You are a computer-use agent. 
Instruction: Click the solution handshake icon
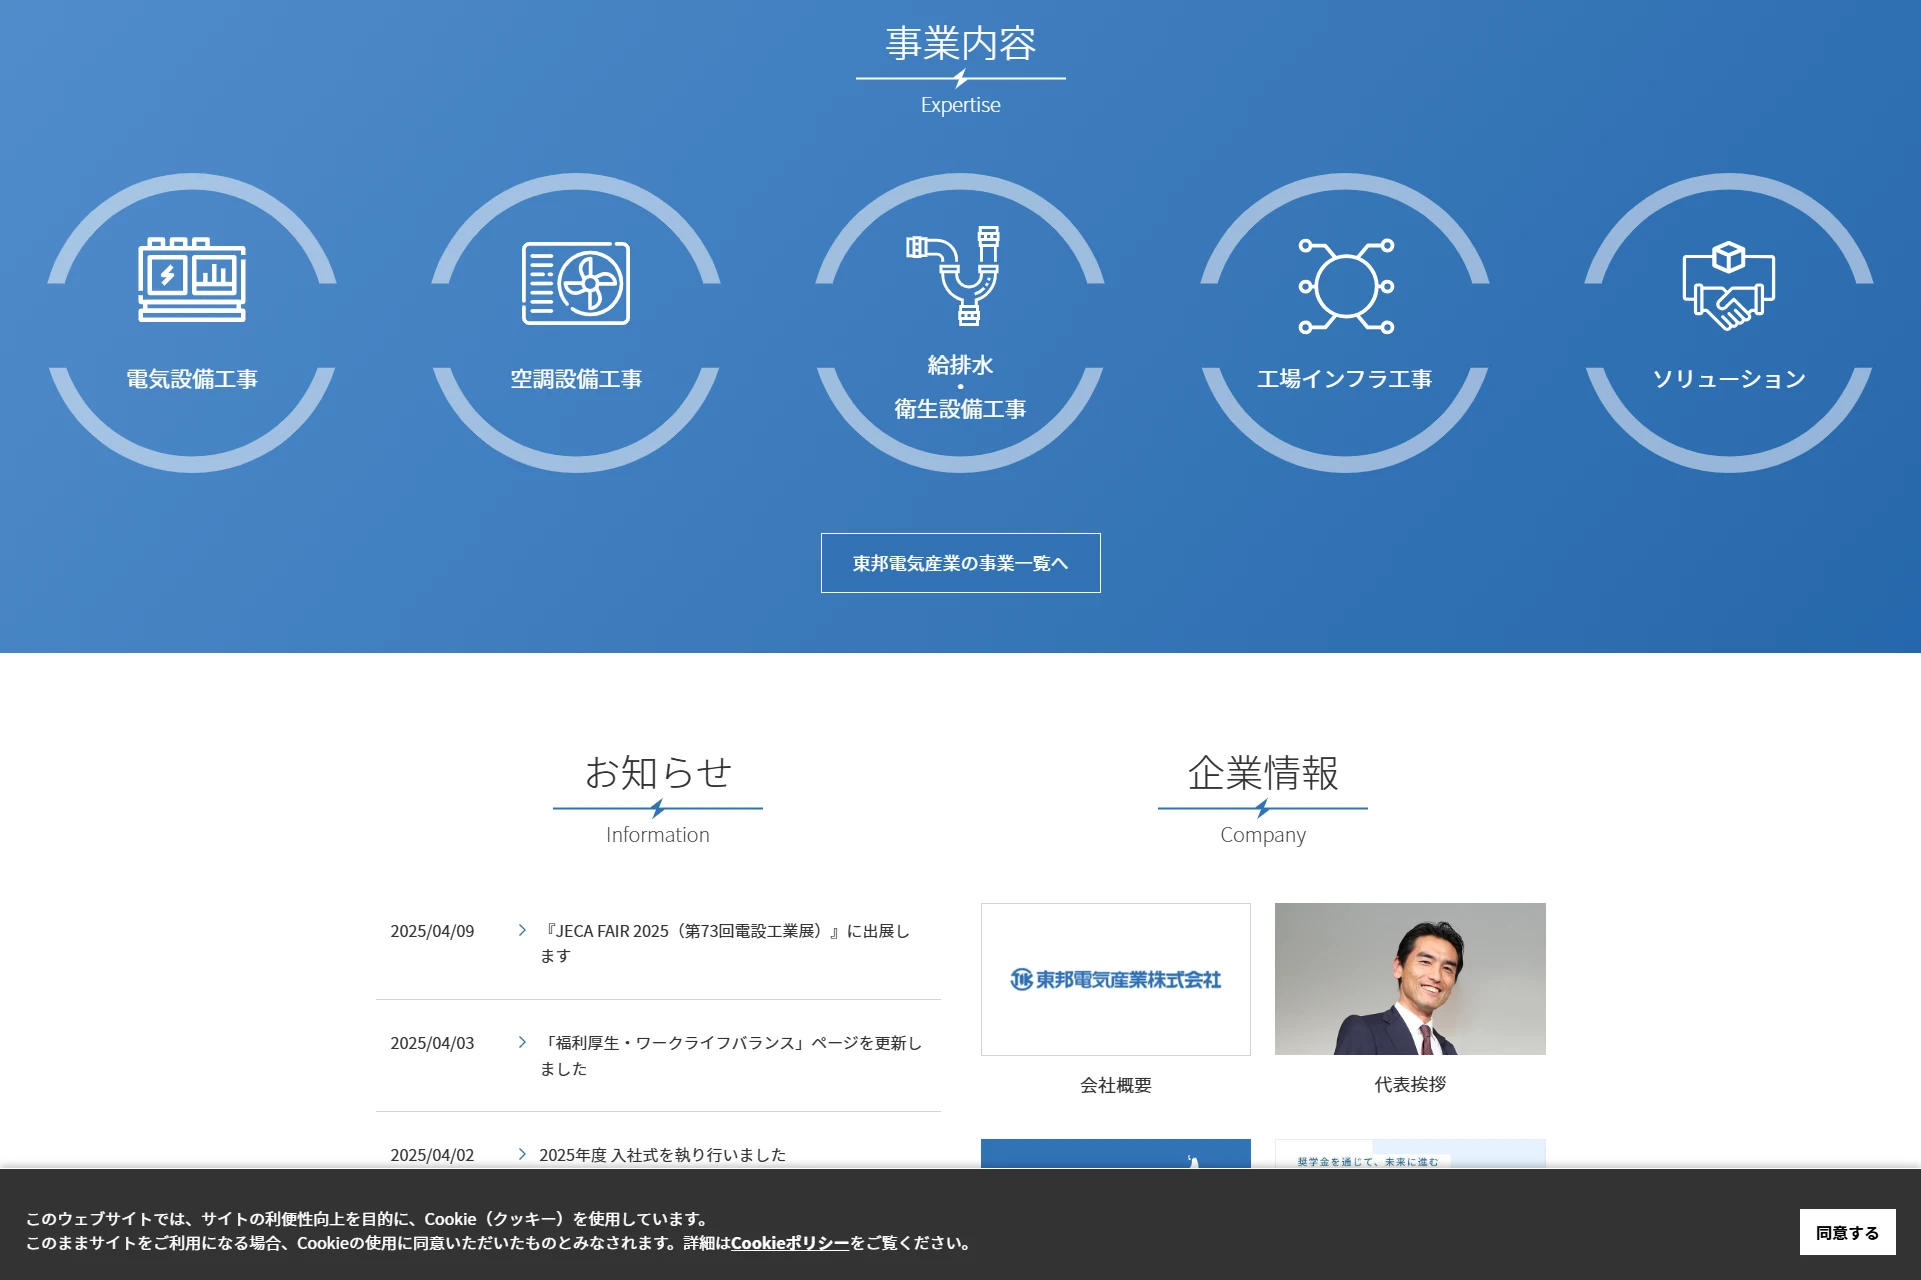pos(1728,285)
